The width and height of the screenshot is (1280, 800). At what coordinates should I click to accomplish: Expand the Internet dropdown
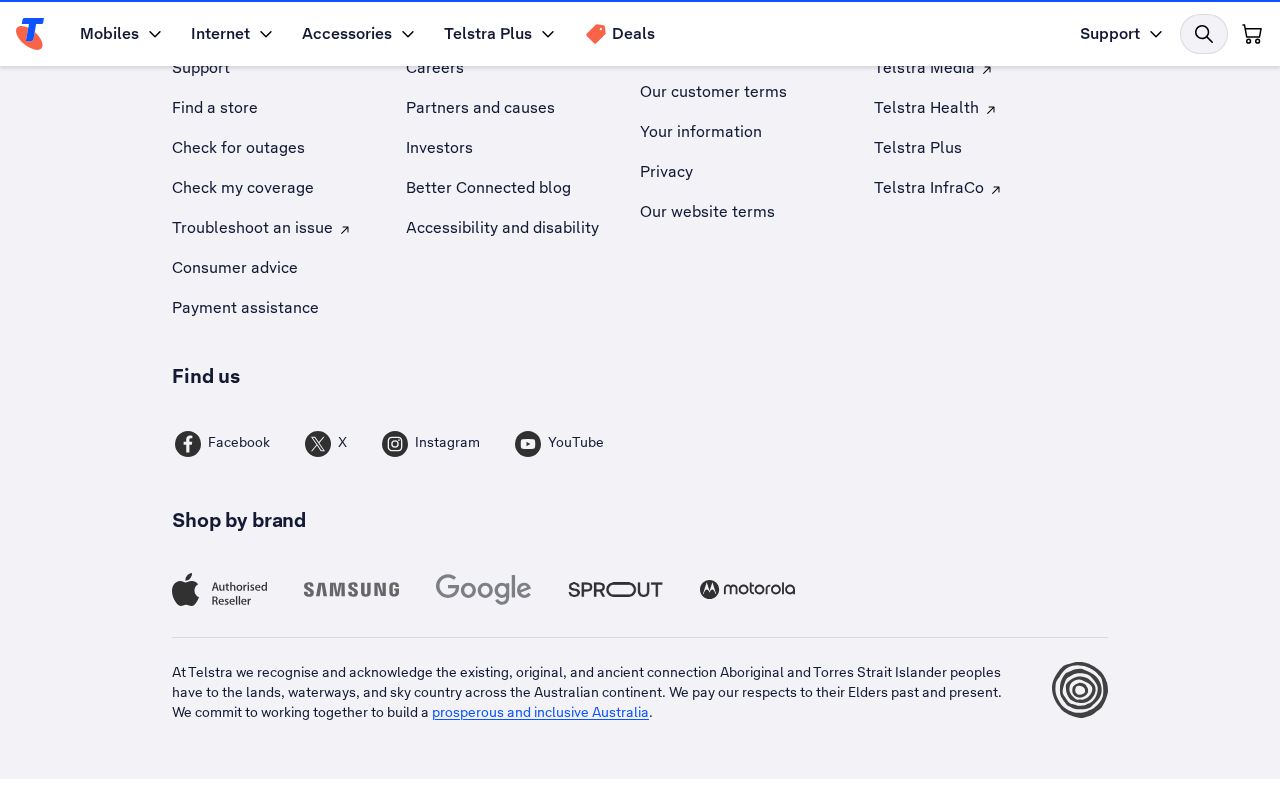(232, 34)
